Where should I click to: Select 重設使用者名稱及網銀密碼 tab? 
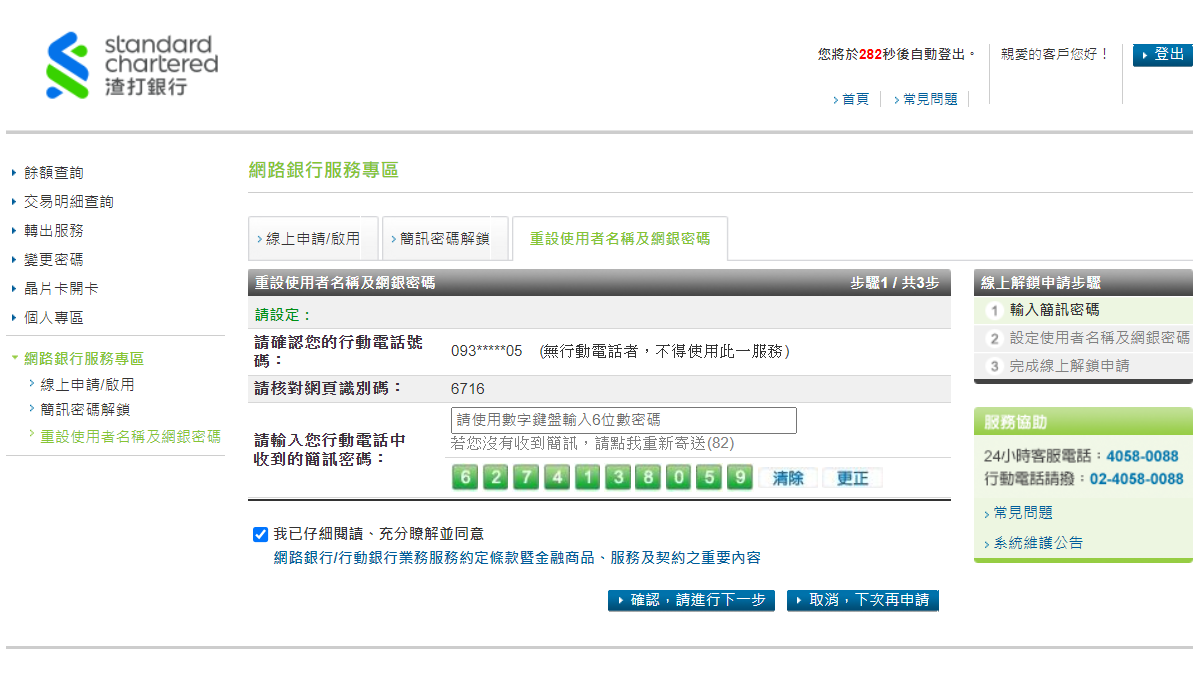(620, 239)
